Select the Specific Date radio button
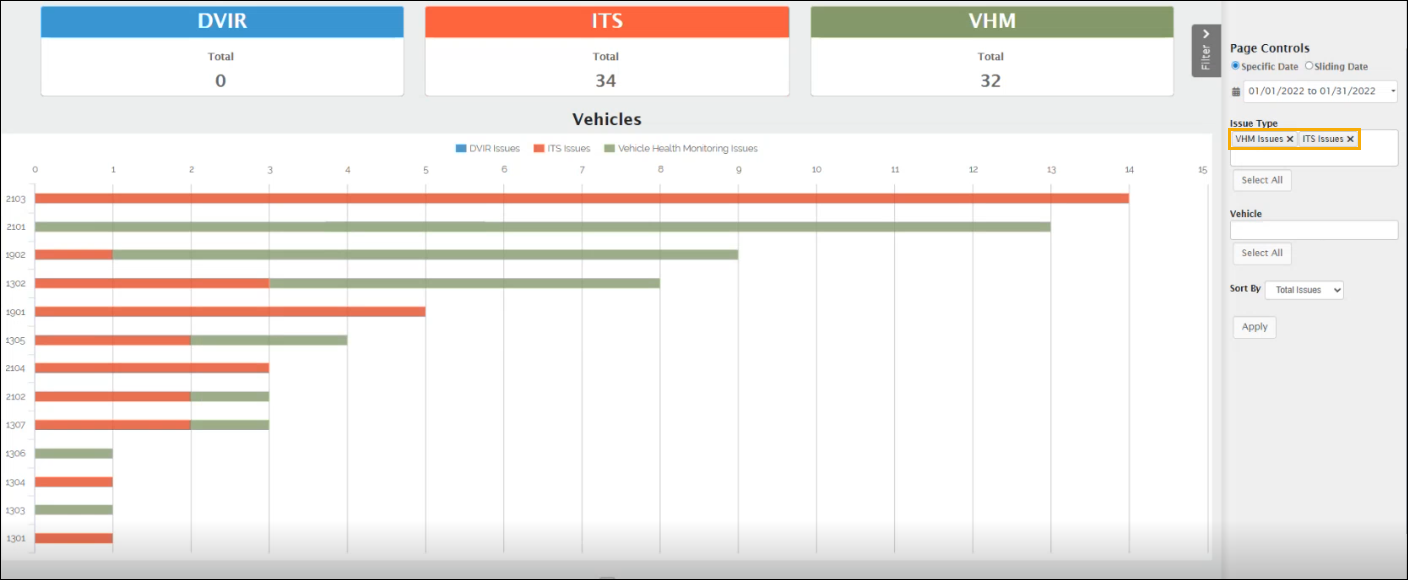The height and width of the screenshot is (580, 1408). tap(1235, 66)
